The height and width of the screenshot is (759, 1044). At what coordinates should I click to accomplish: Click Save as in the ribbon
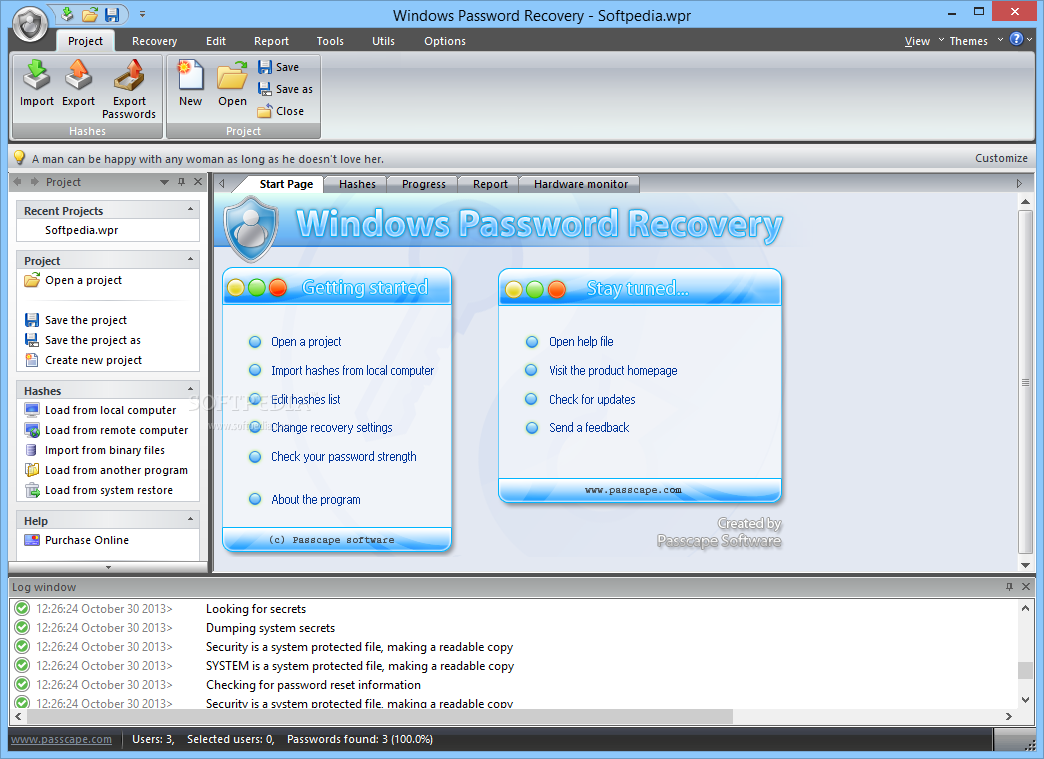point(285,89)
